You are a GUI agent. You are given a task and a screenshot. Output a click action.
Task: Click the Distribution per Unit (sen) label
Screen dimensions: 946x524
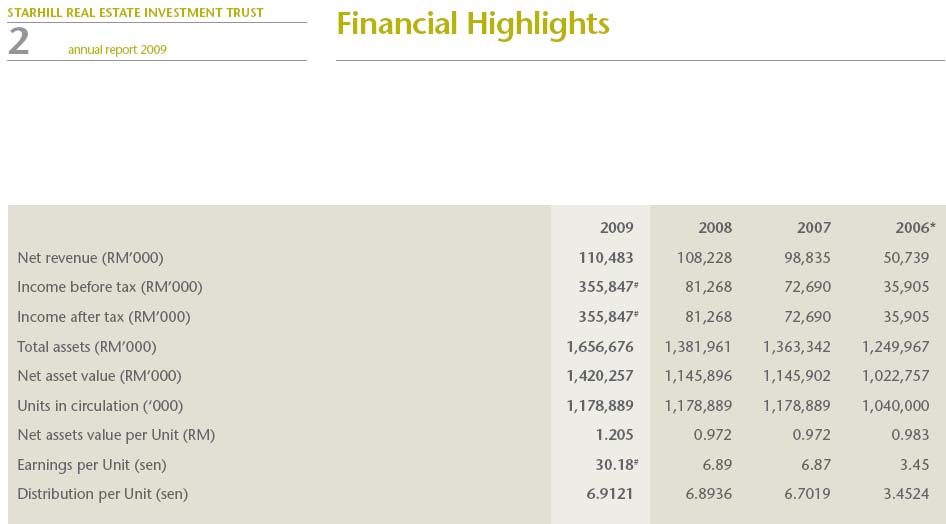103,494
